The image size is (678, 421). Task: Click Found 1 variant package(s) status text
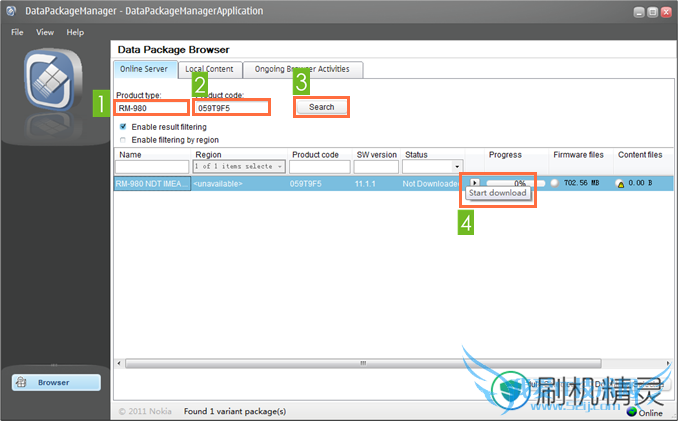[235, 411]
